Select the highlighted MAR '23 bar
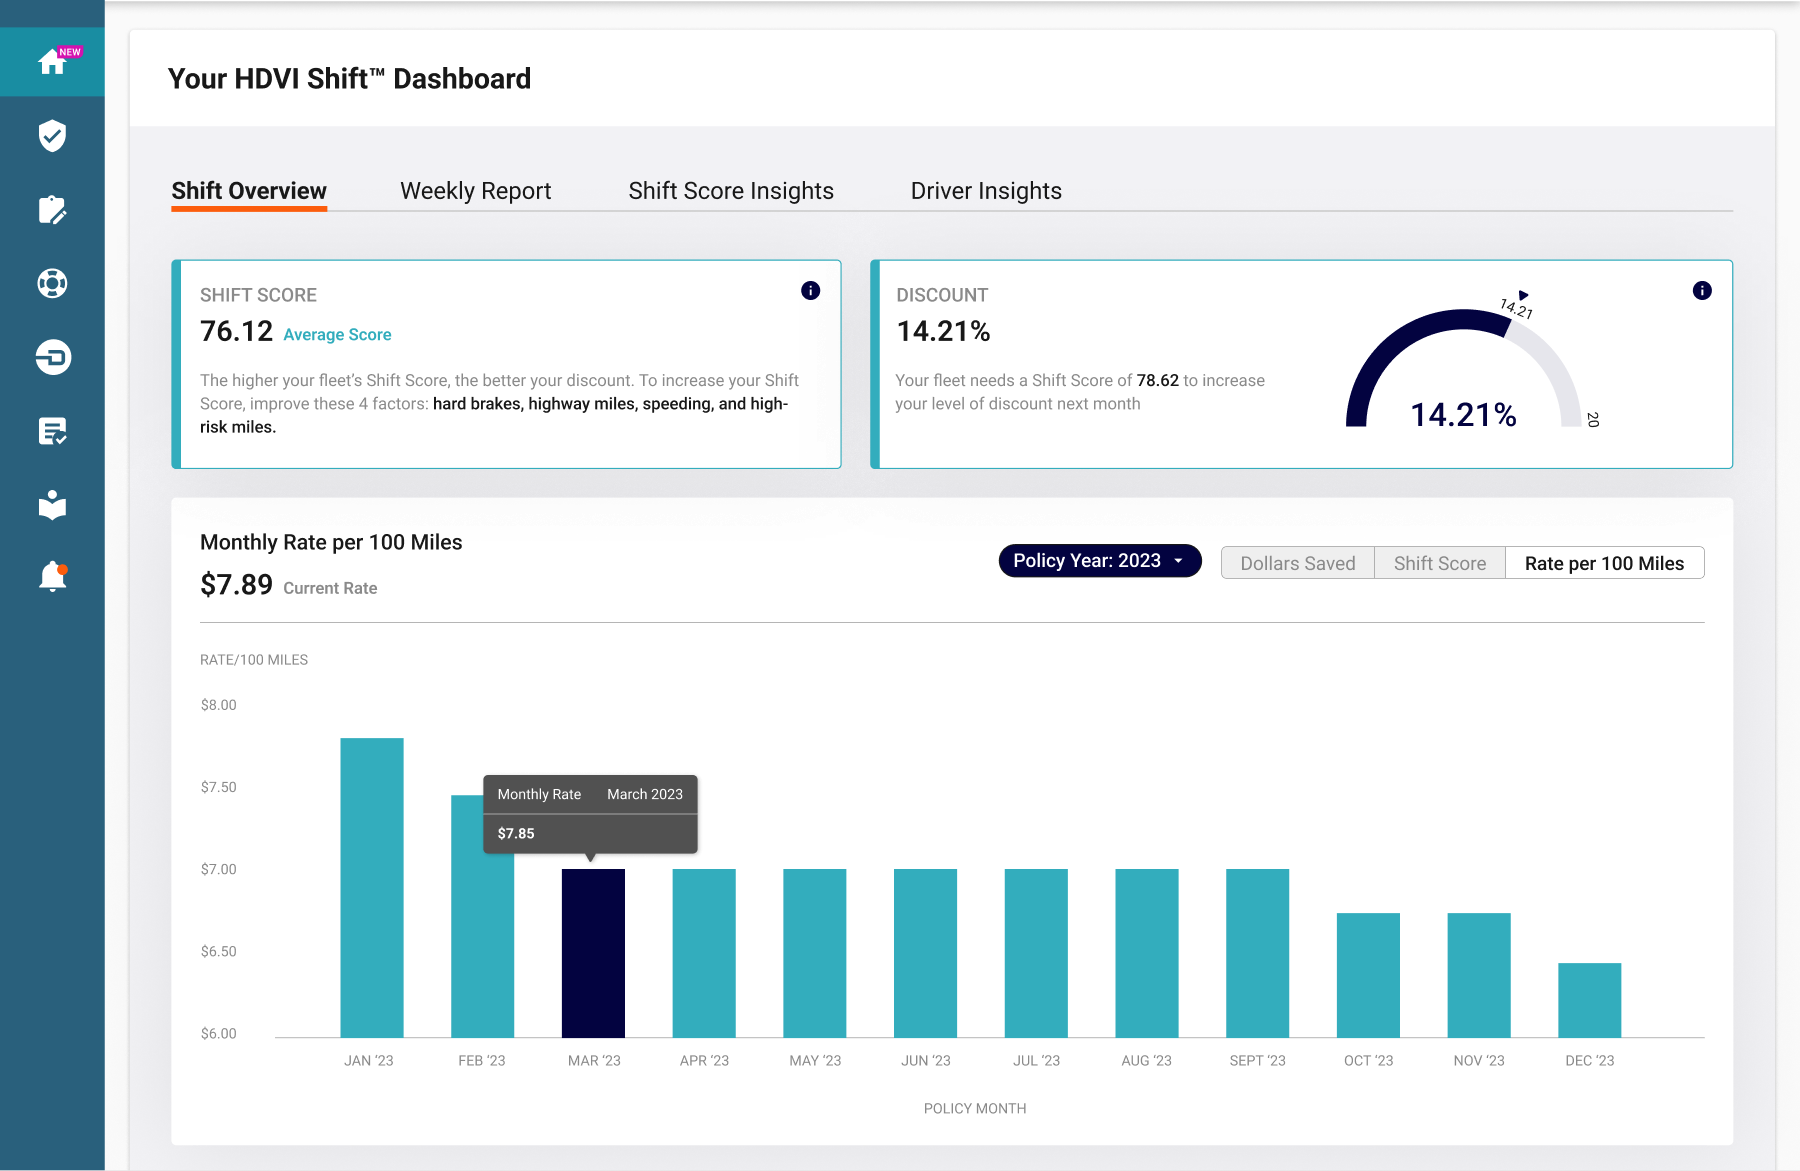 click(593, 953)
